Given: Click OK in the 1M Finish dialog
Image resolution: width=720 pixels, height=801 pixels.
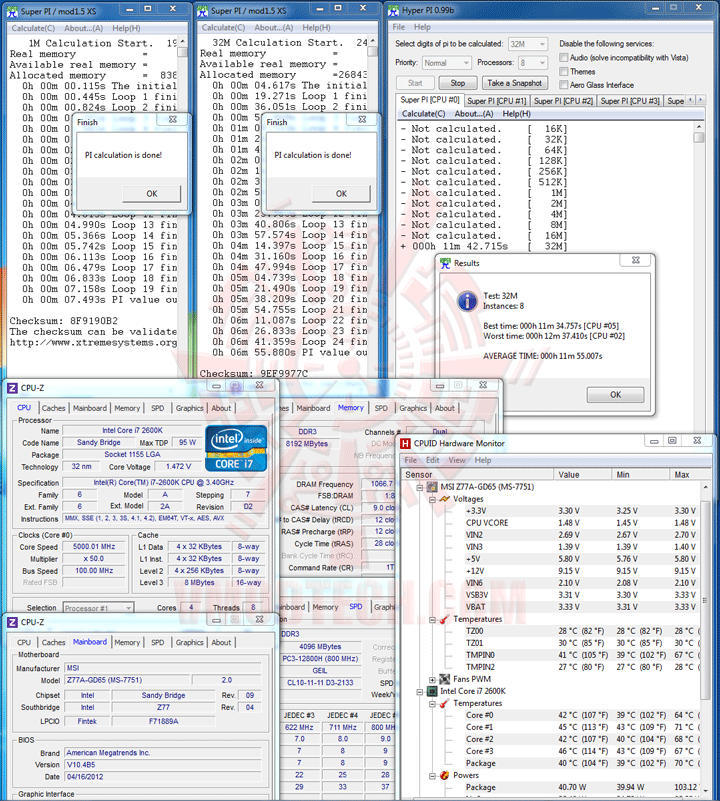Looking at the screenshot, I should (x=152, y=194).
